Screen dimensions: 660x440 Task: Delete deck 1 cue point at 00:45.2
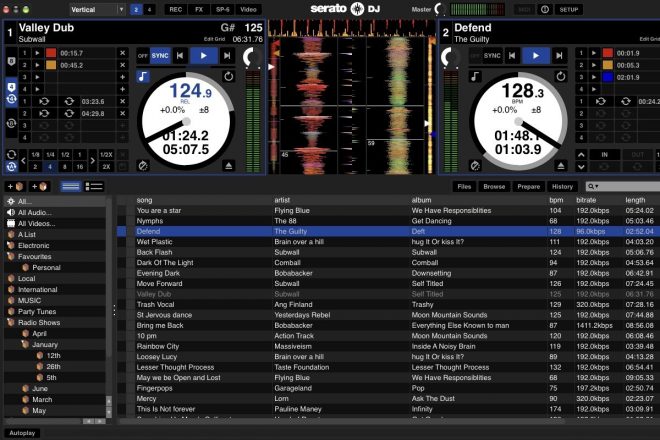coord(122,65)
